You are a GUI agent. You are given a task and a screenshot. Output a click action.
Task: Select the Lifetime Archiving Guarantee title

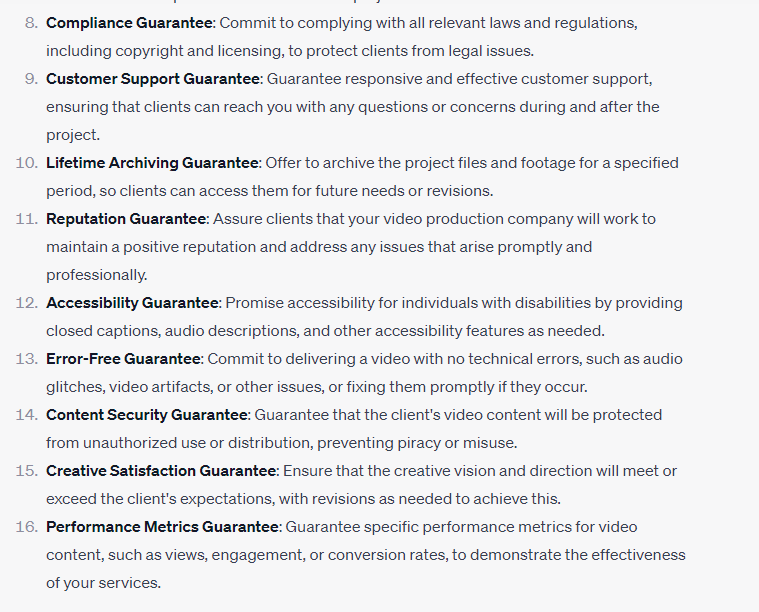152,162
